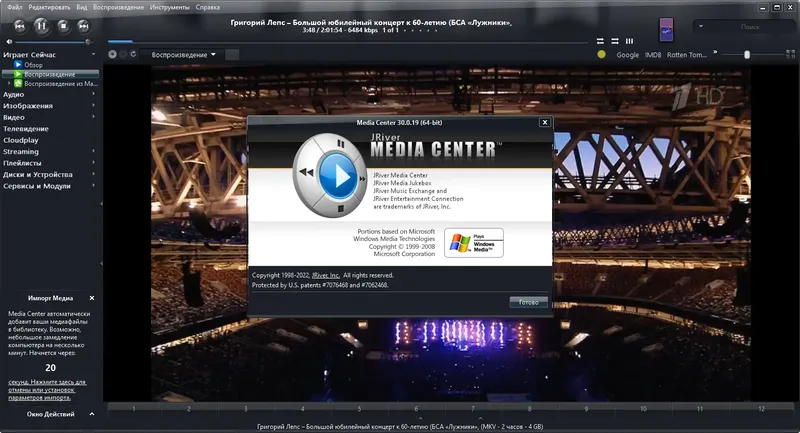Jump to chapter marker 6 on timeline

(x=416, y=409)
